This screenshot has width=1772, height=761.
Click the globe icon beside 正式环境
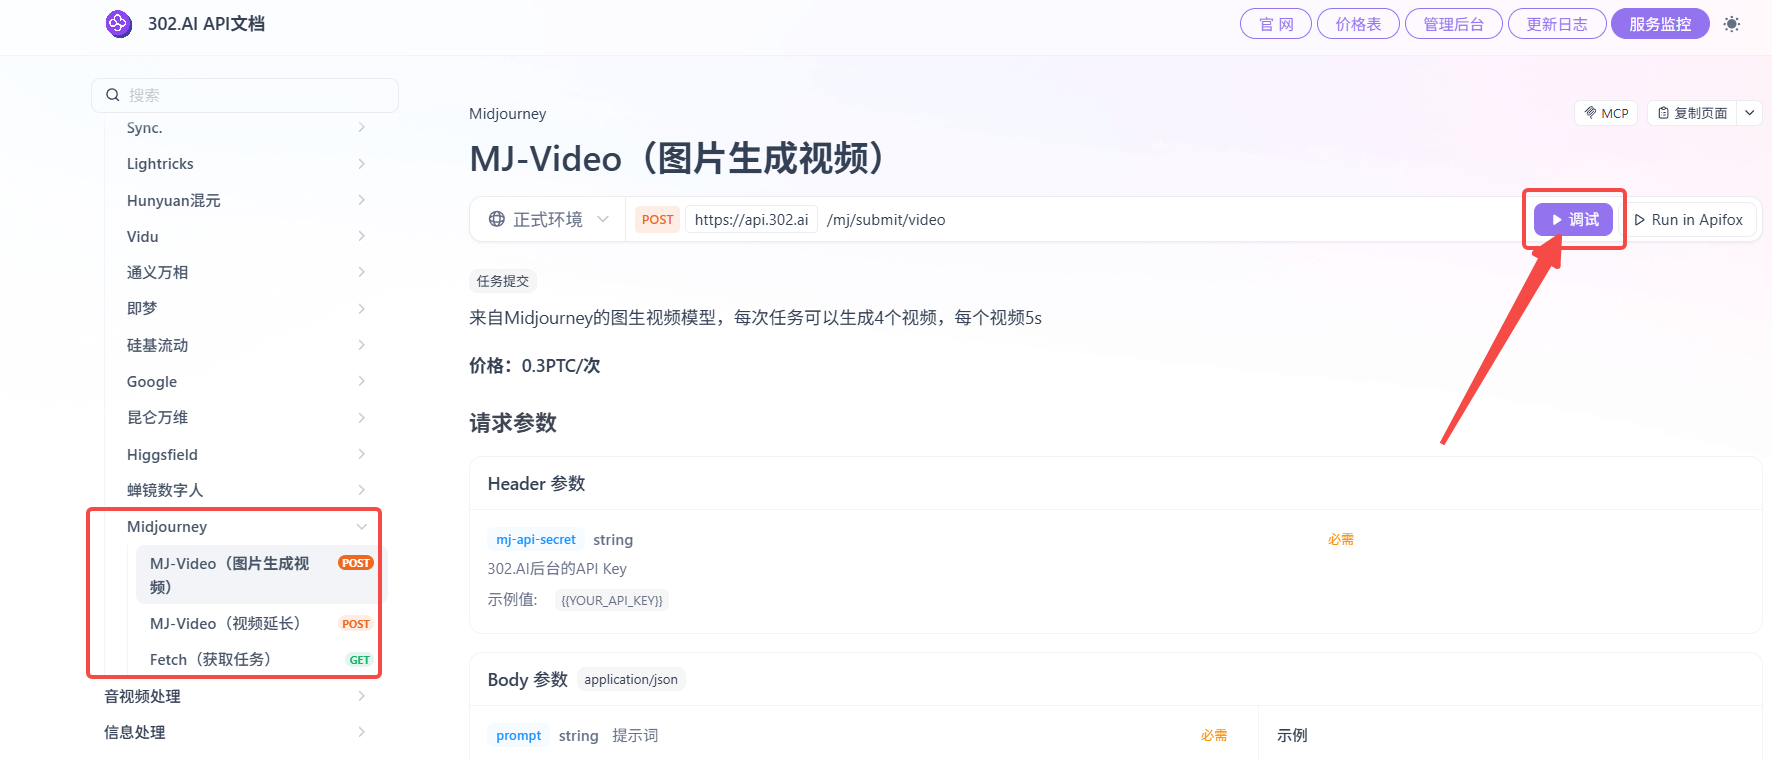coord(497,219)
